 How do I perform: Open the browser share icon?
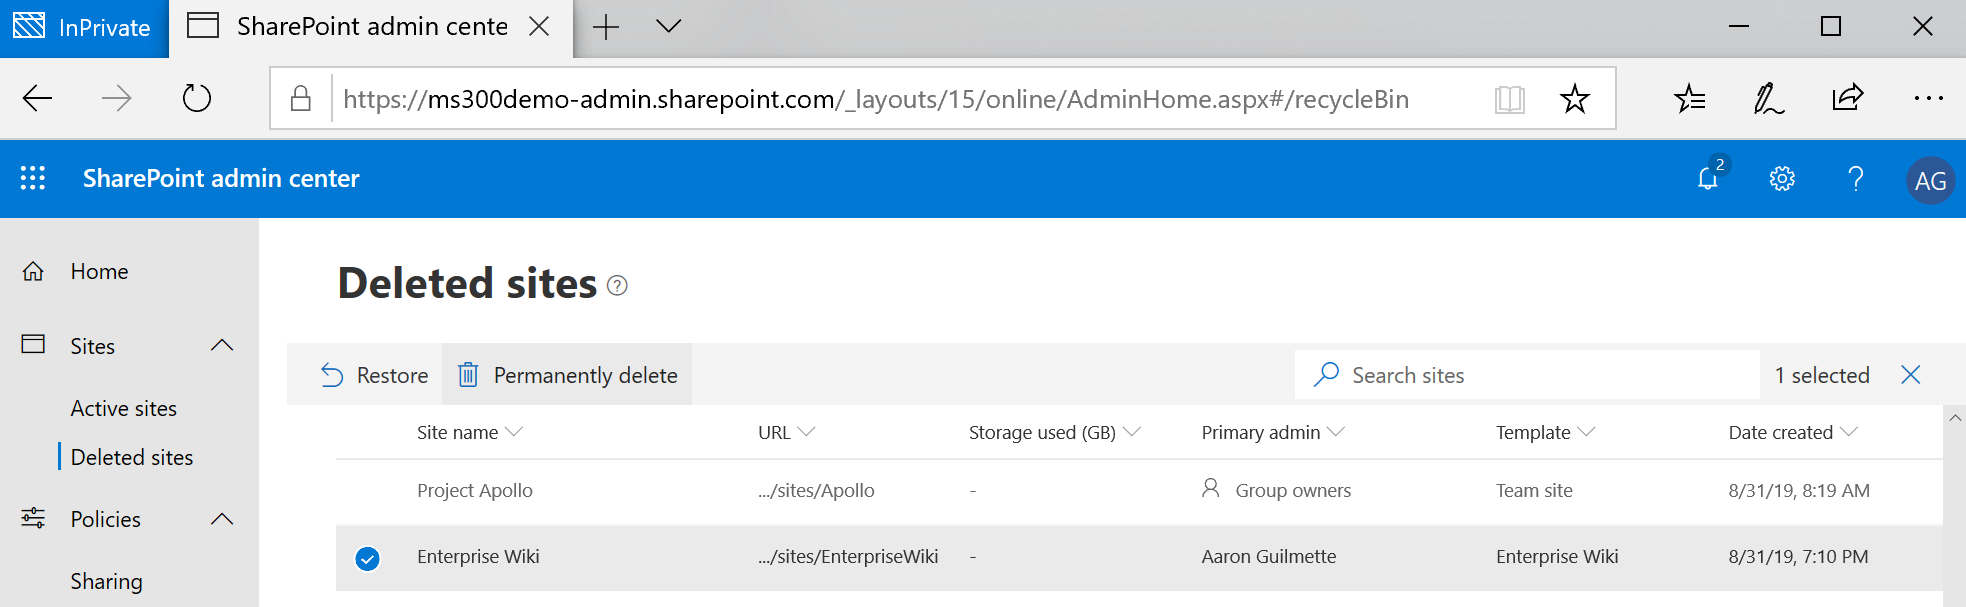(1847, 98)
